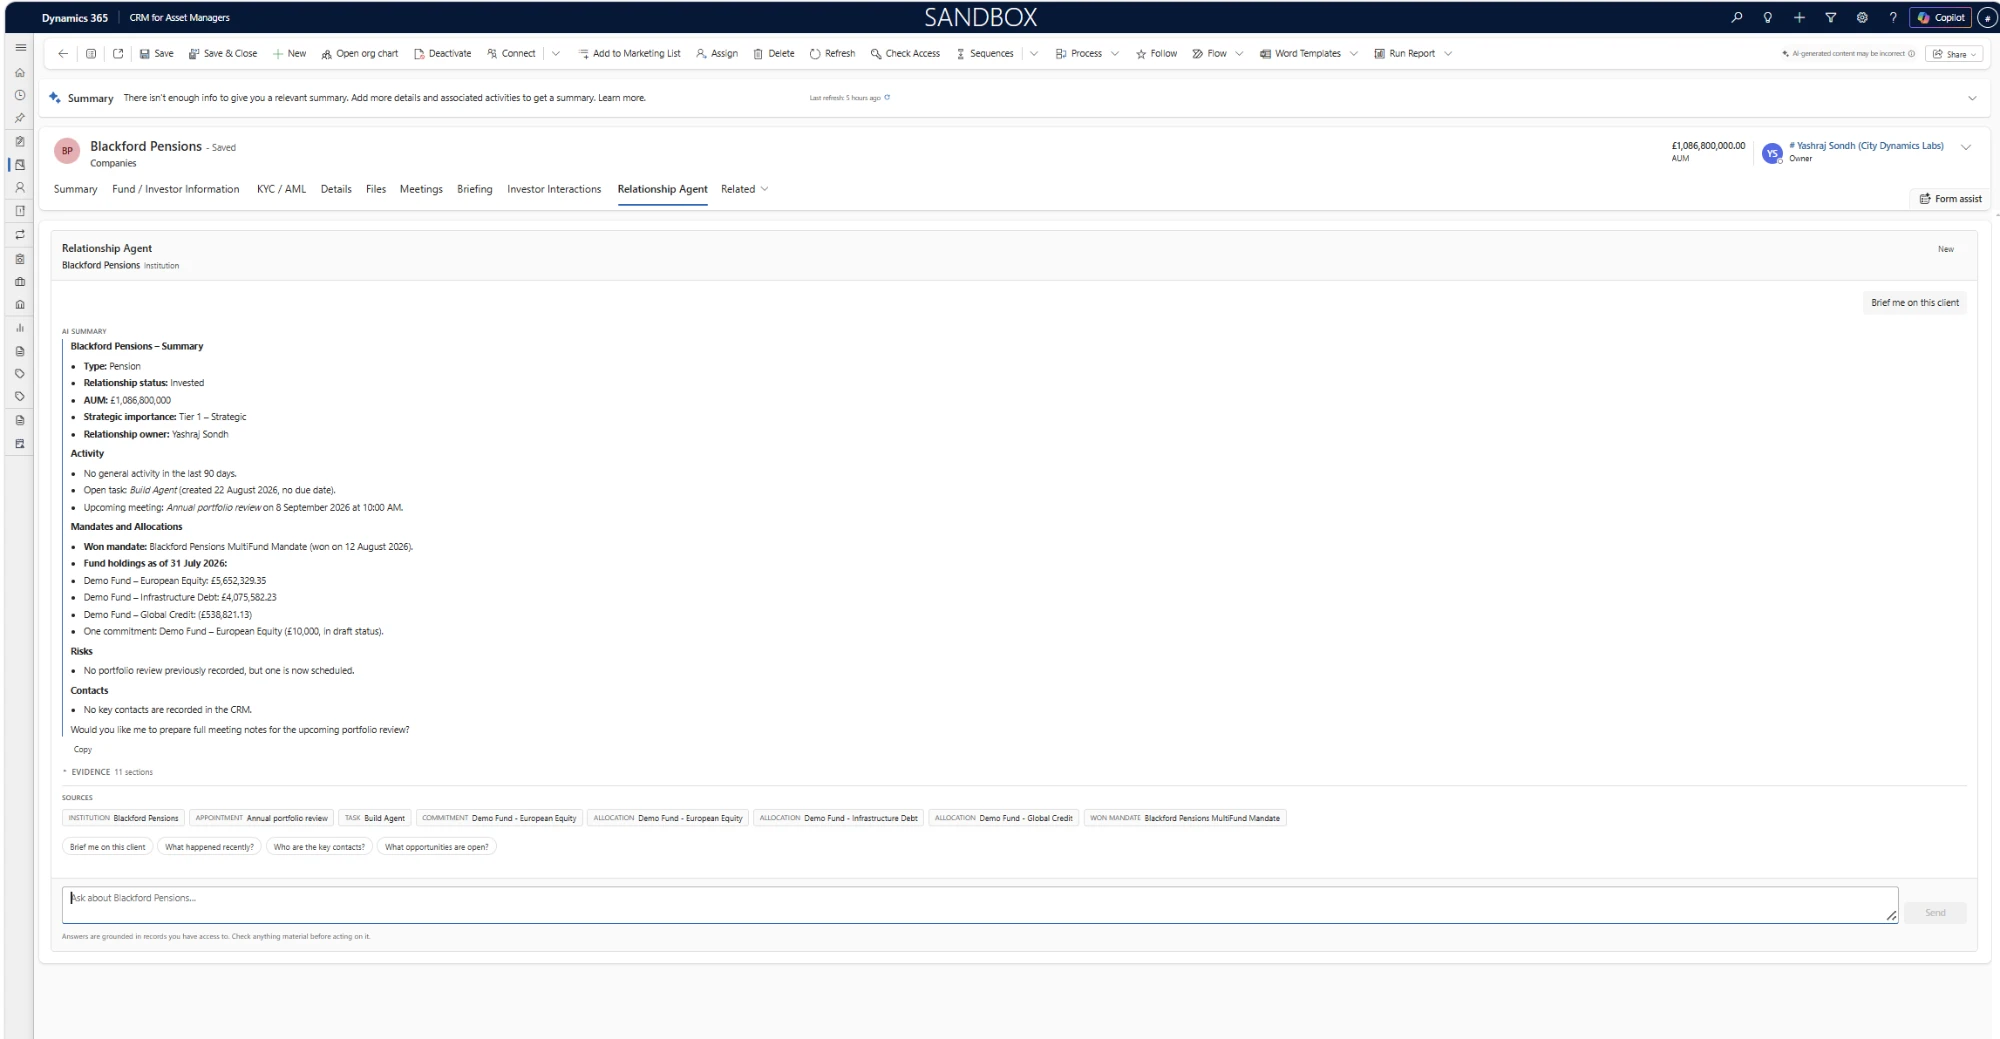The width and height of the screenshot is (2000, 1039).
Task: Switch to Fund / Investor Information tab
Action: coord(176,189)
